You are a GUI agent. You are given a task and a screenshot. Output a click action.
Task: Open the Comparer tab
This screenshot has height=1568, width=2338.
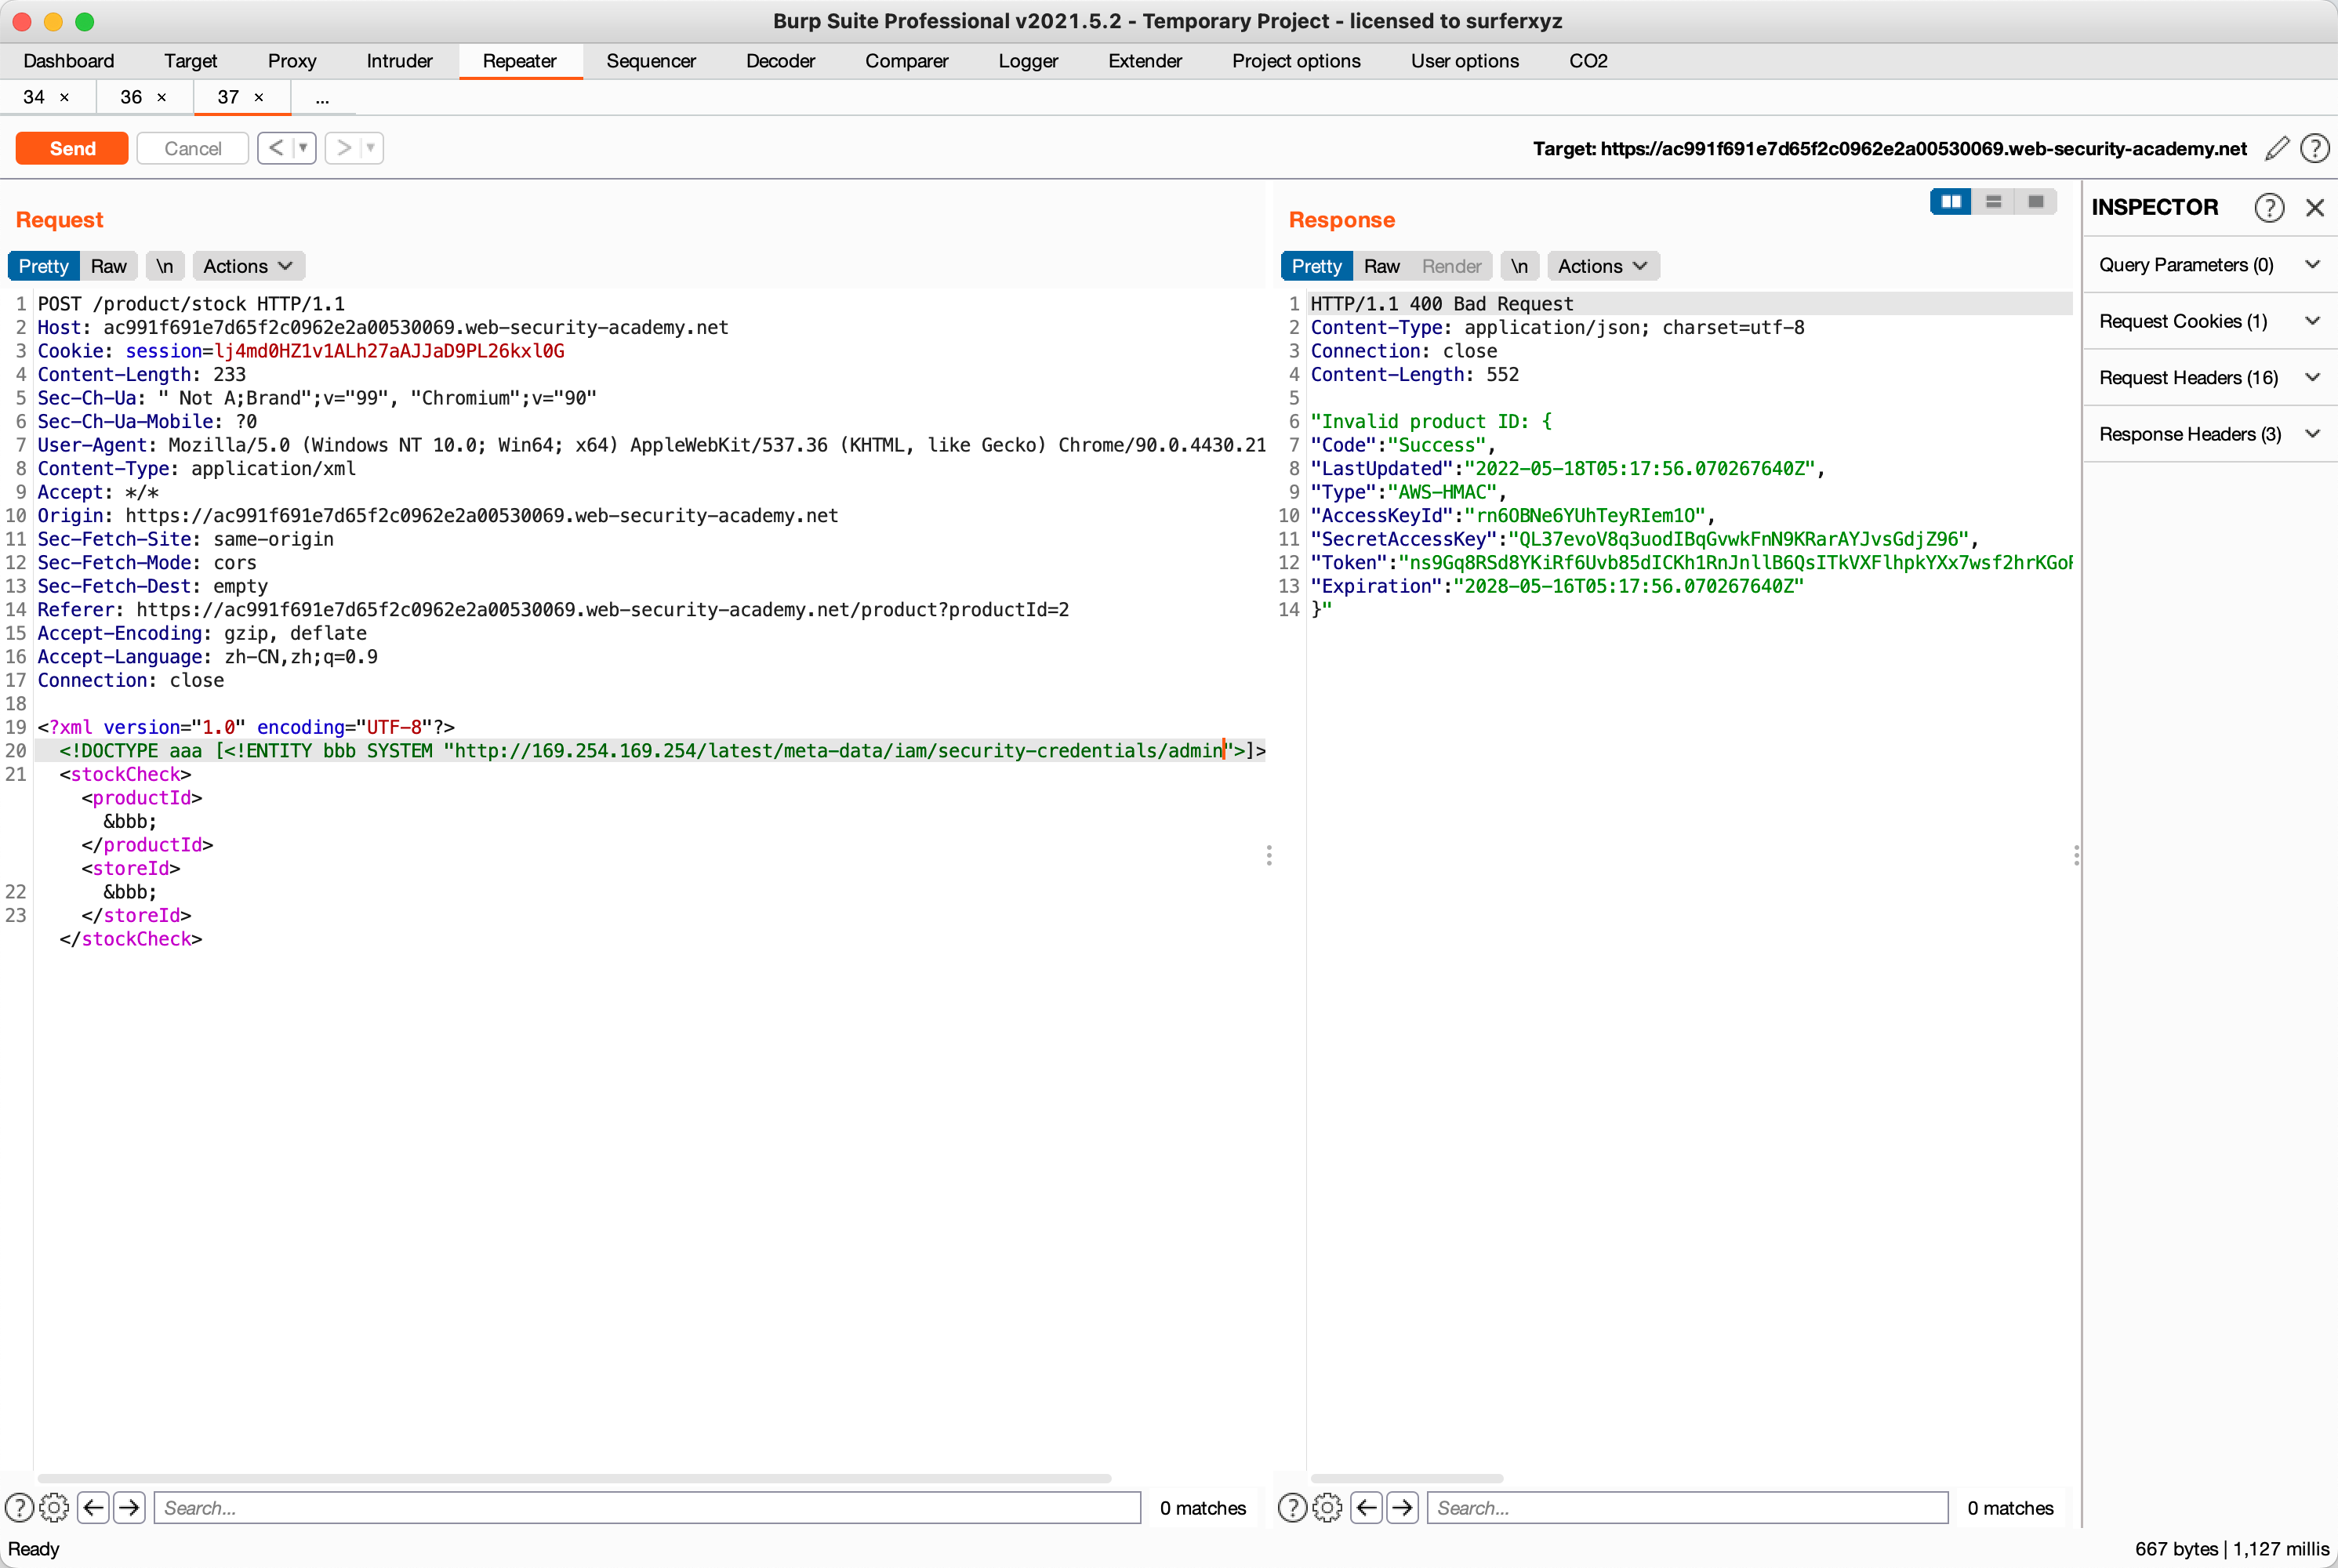(x=906, y=61)
